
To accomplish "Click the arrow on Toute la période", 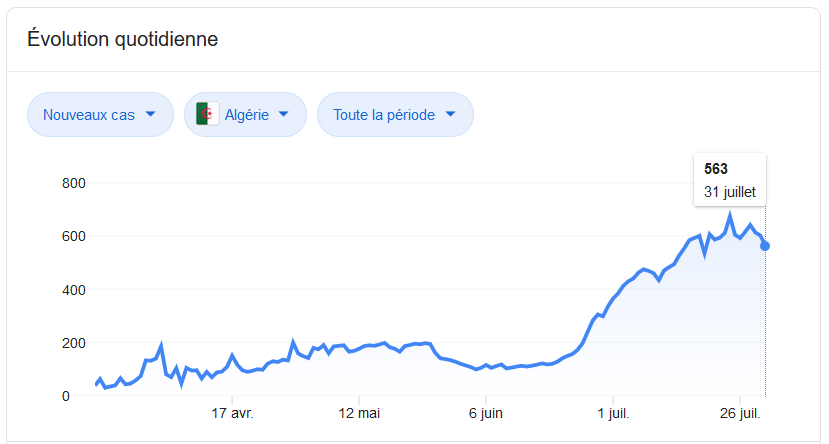I will 451,114.
